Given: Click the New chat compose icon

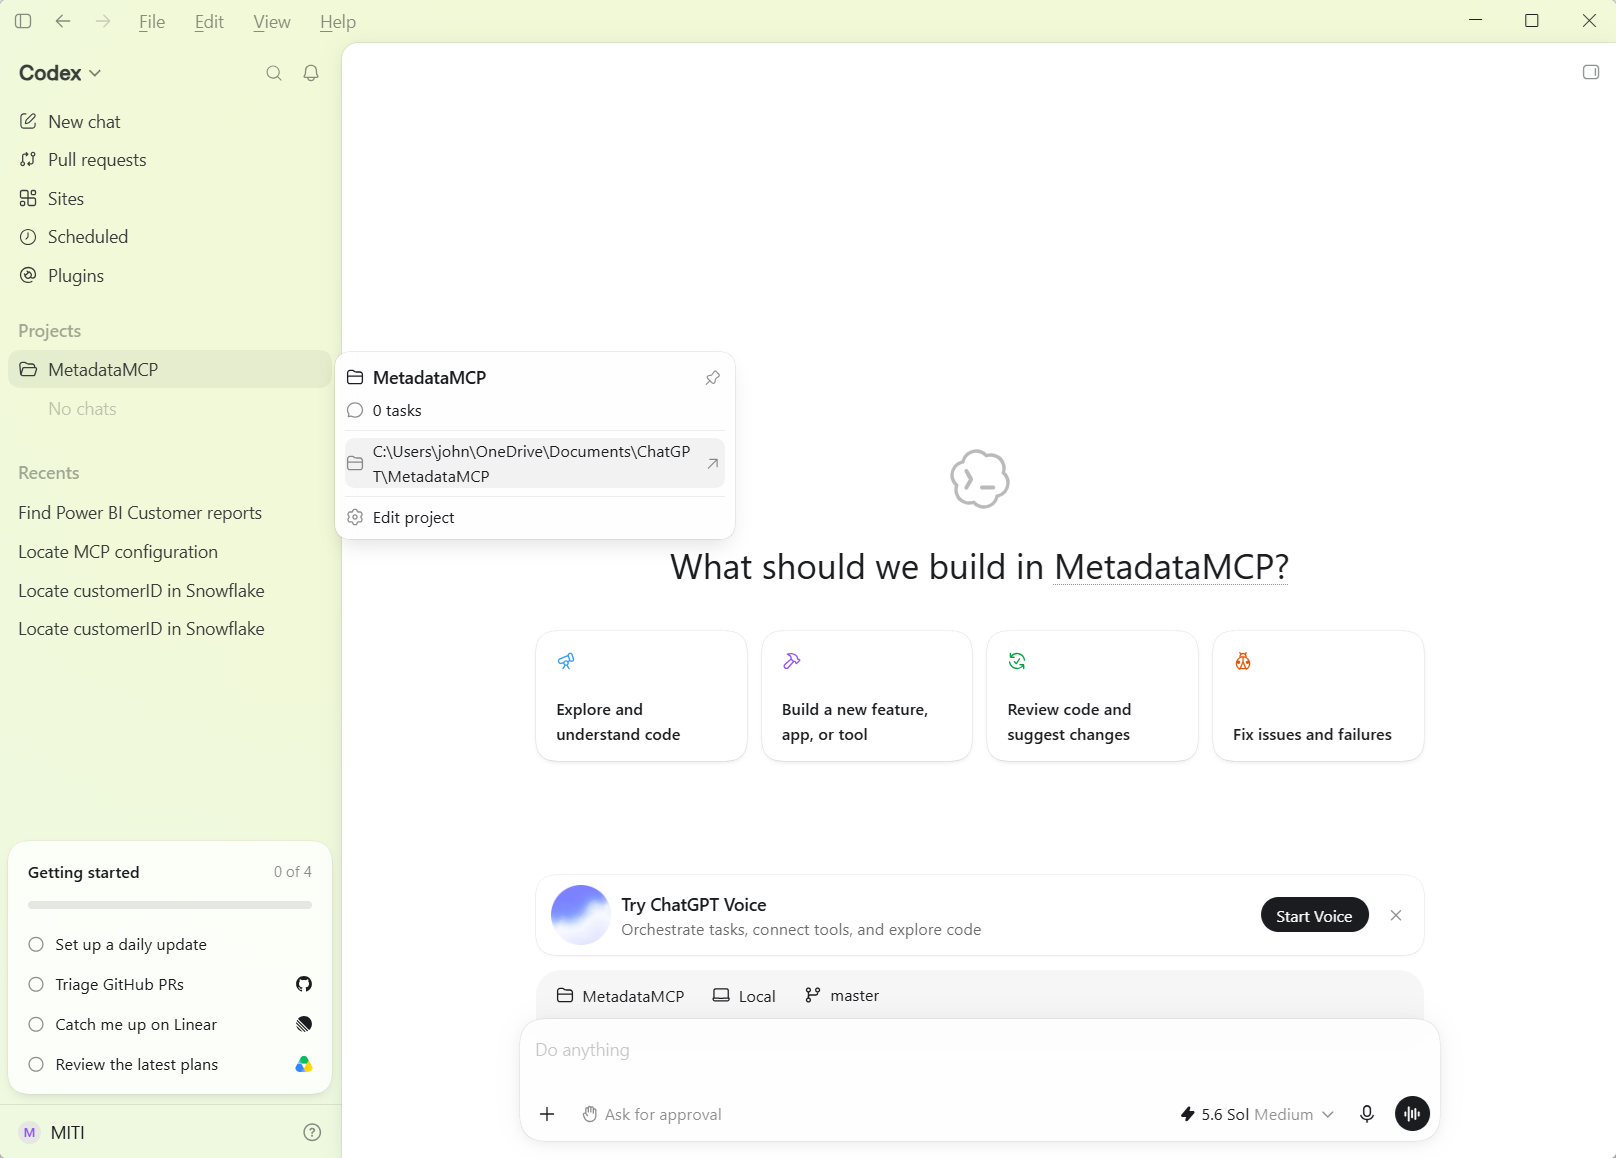Looking at the screenshot, I should (x=28, y=121).
